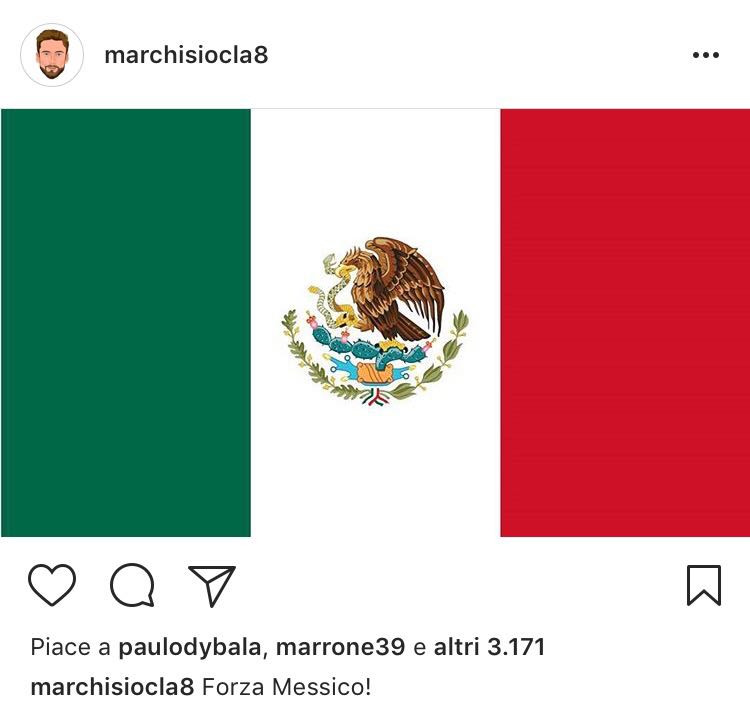Click the marchisiocla8 username in the post header
This screenshot has width=750, height=706.
tap(186, 55)
